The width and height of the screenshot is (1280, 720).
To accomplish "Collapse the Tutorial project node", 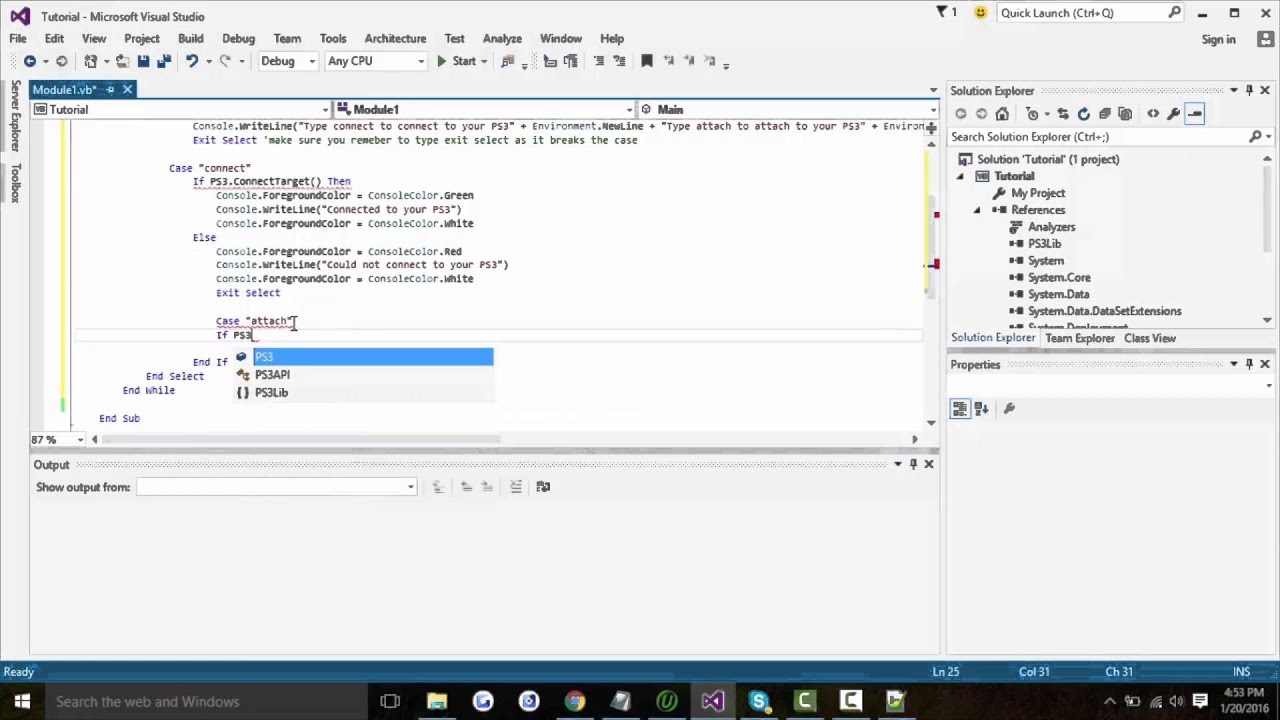I will pyautogui.click(x=961, y=176).
